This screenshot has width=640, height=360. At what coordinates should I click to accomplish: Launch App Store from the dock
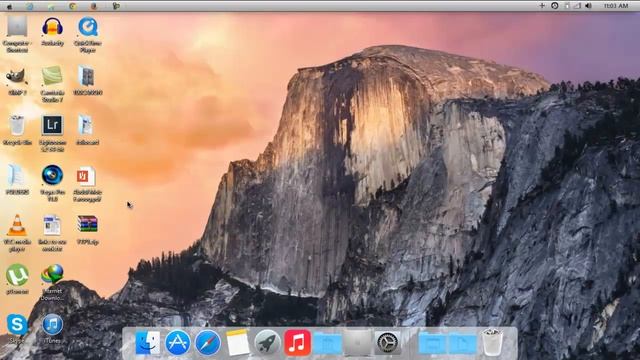178,342
